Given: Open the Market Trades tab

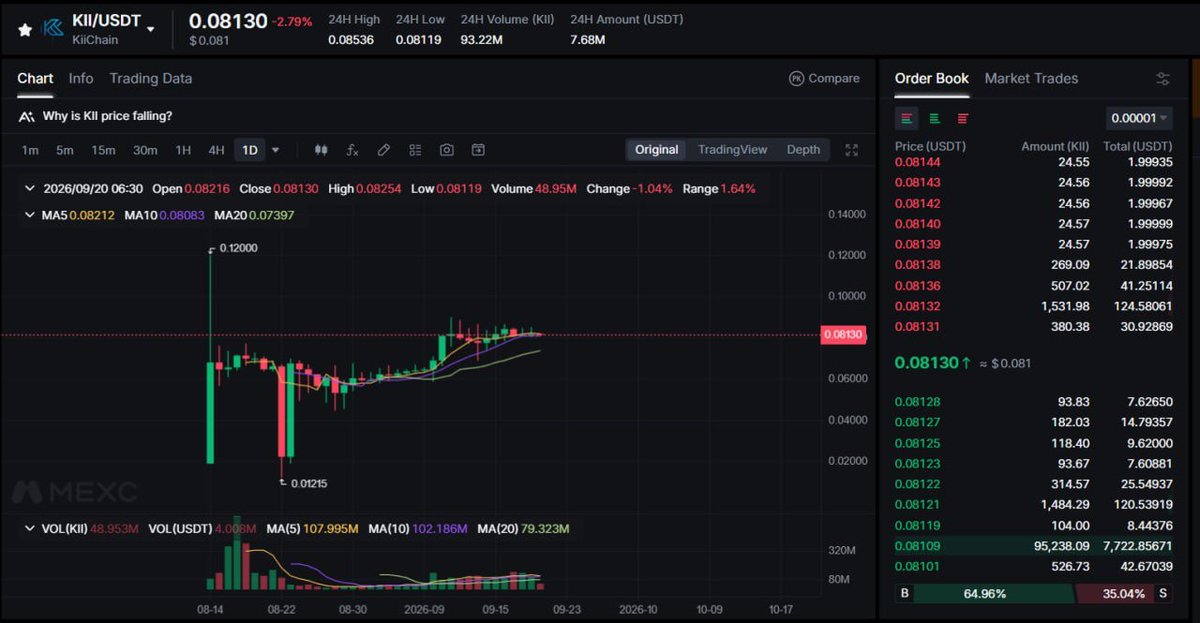Looking at the screenshot, I should coord(1031,78).
